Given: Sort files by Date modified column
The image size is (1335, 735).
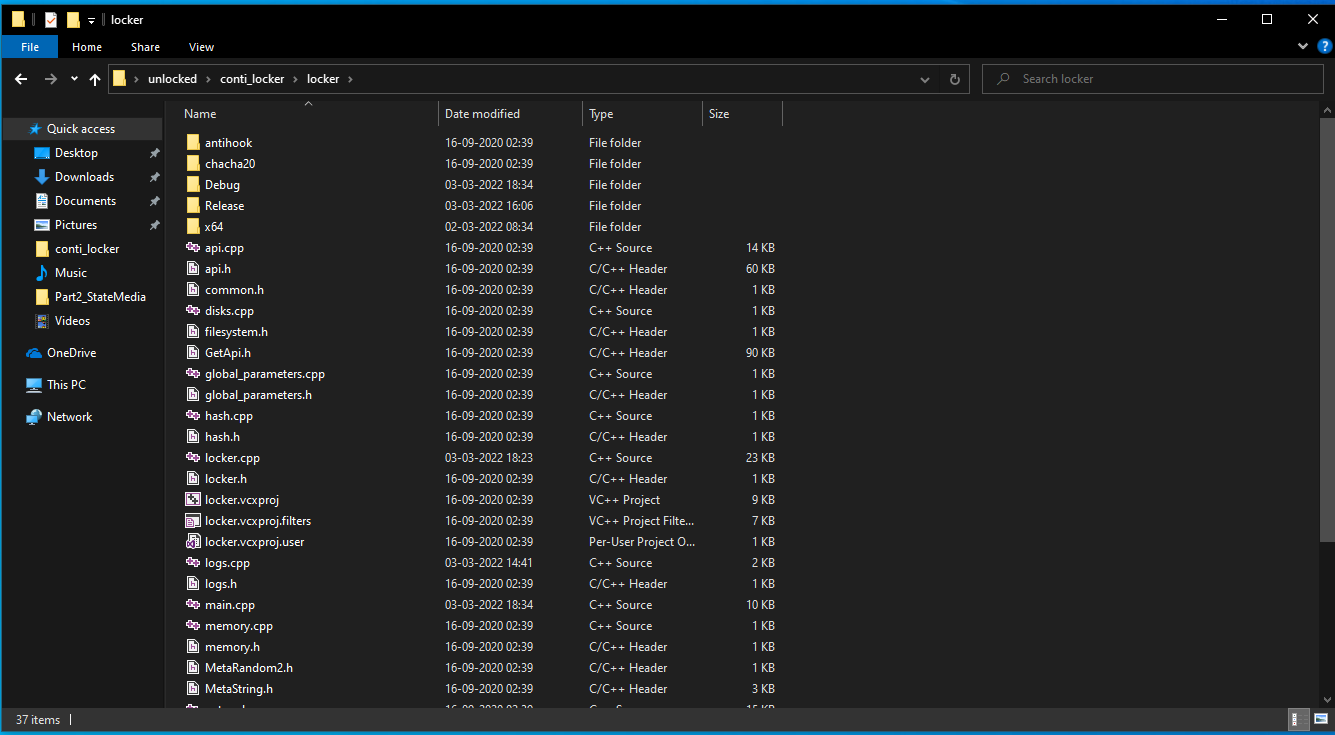Looking at the screenshot, I should coord(482,114).
